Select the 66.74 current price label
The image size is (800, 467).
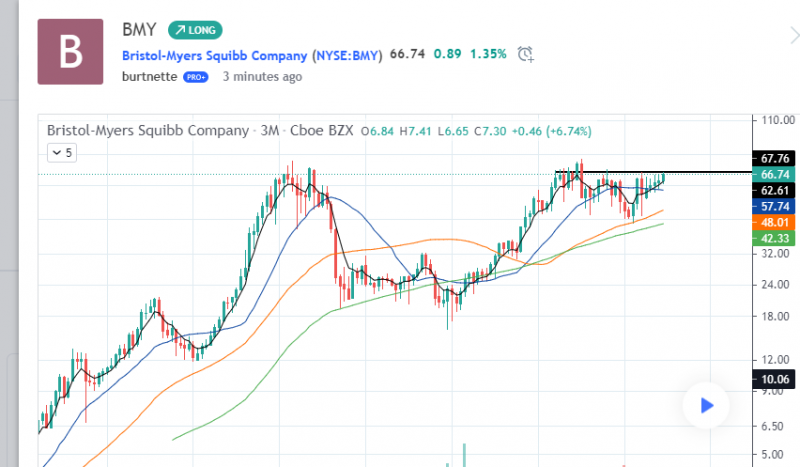[x=775, y=174]
